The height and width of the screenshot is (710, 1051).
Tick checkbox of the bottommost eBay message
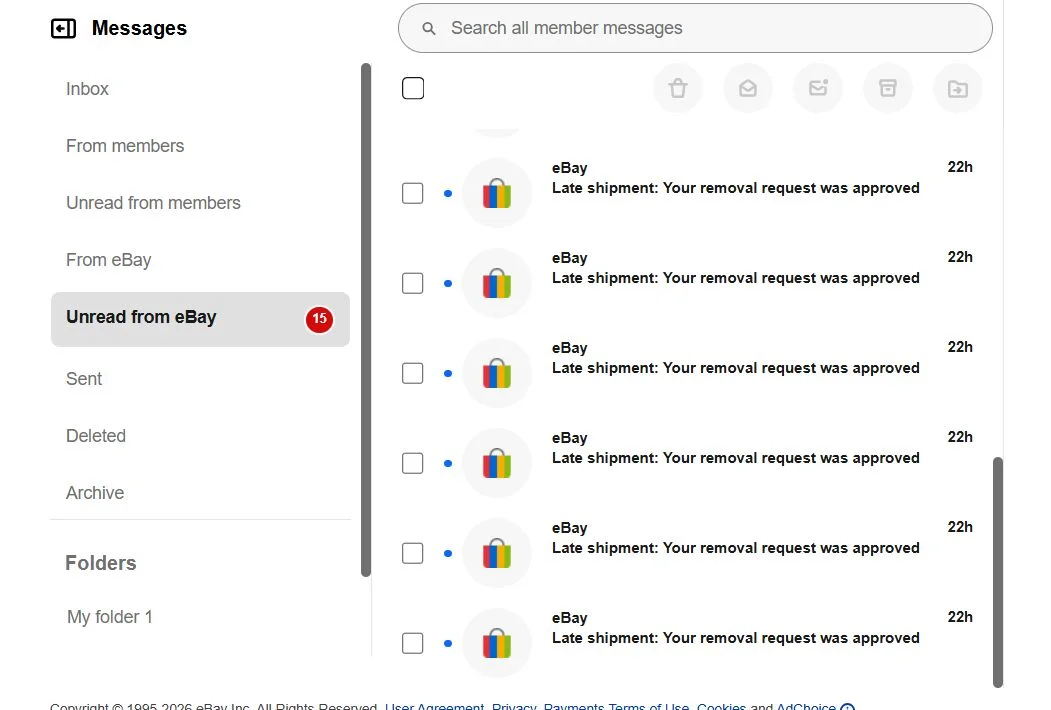(x=413, y=643)
